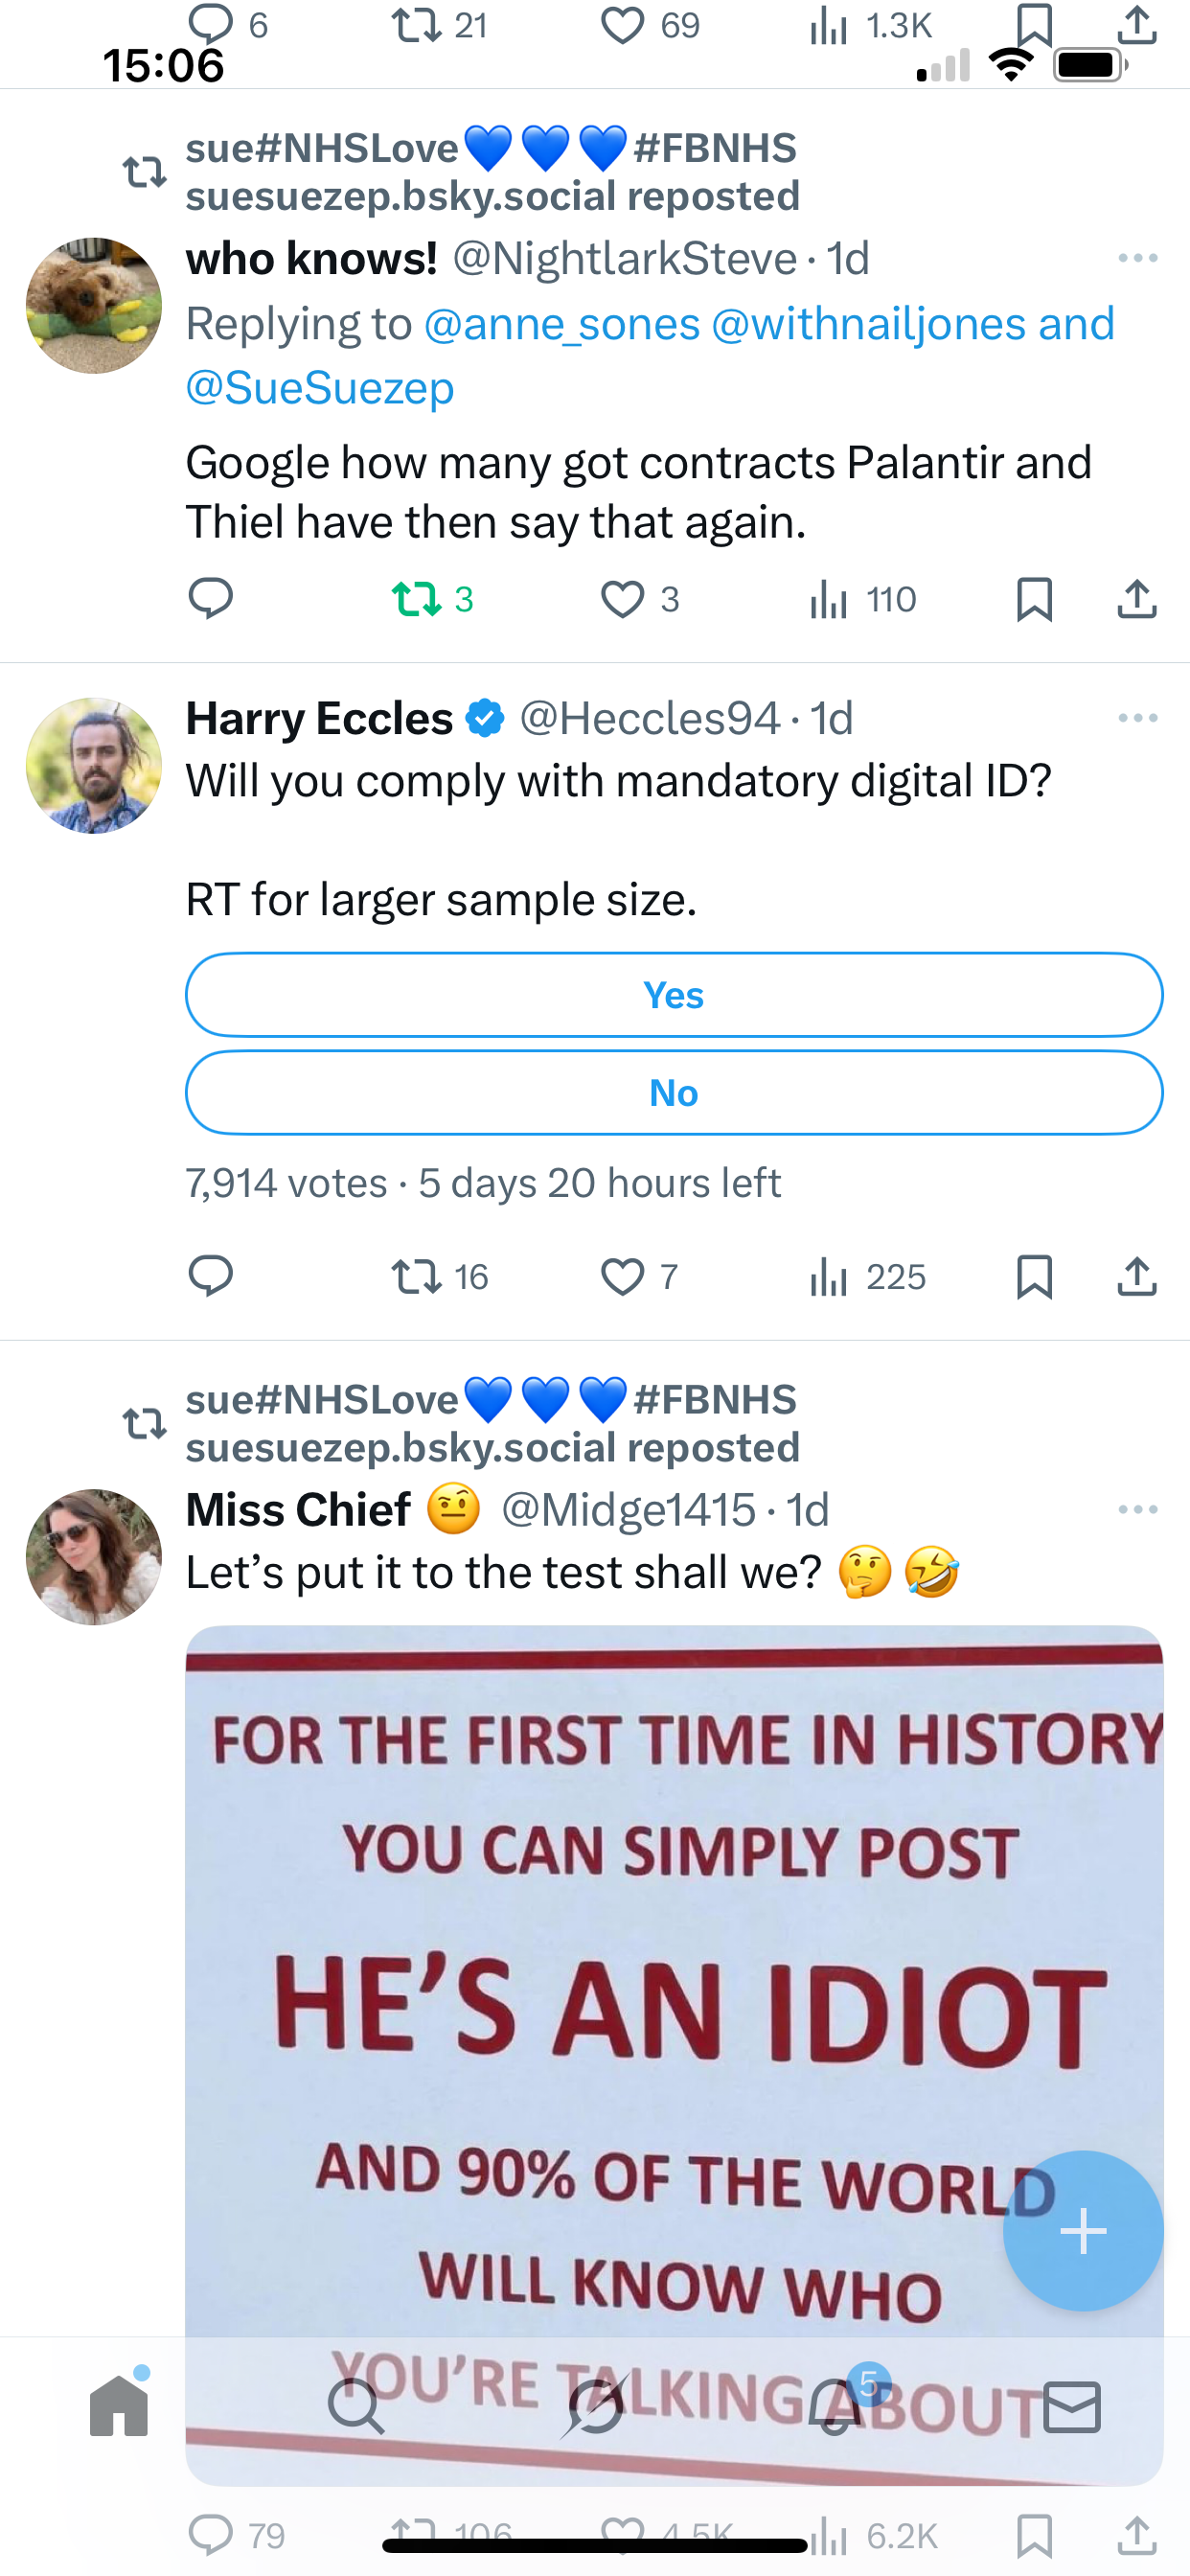This screenshot has width=1190, height=2576.
Task: Open the Messages envelope tab
Action: coord(1072,2405)
